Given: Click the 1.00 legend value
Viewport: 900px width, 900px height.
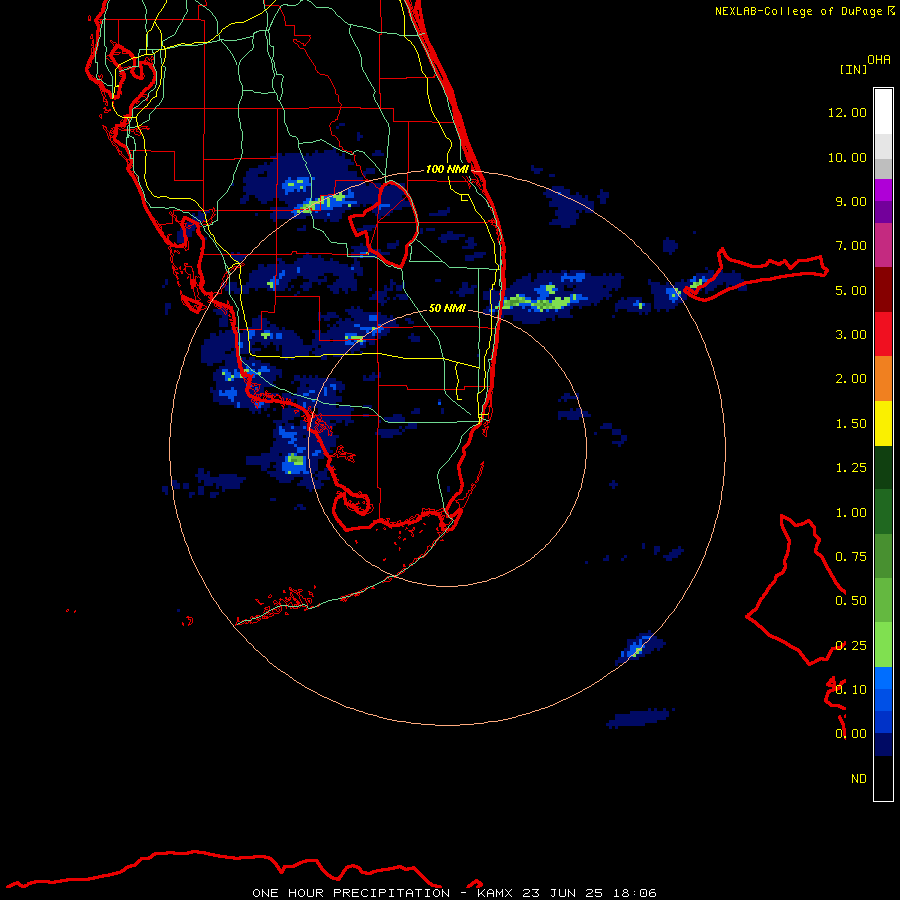Looking at the screenshot, I should point(851,513).
